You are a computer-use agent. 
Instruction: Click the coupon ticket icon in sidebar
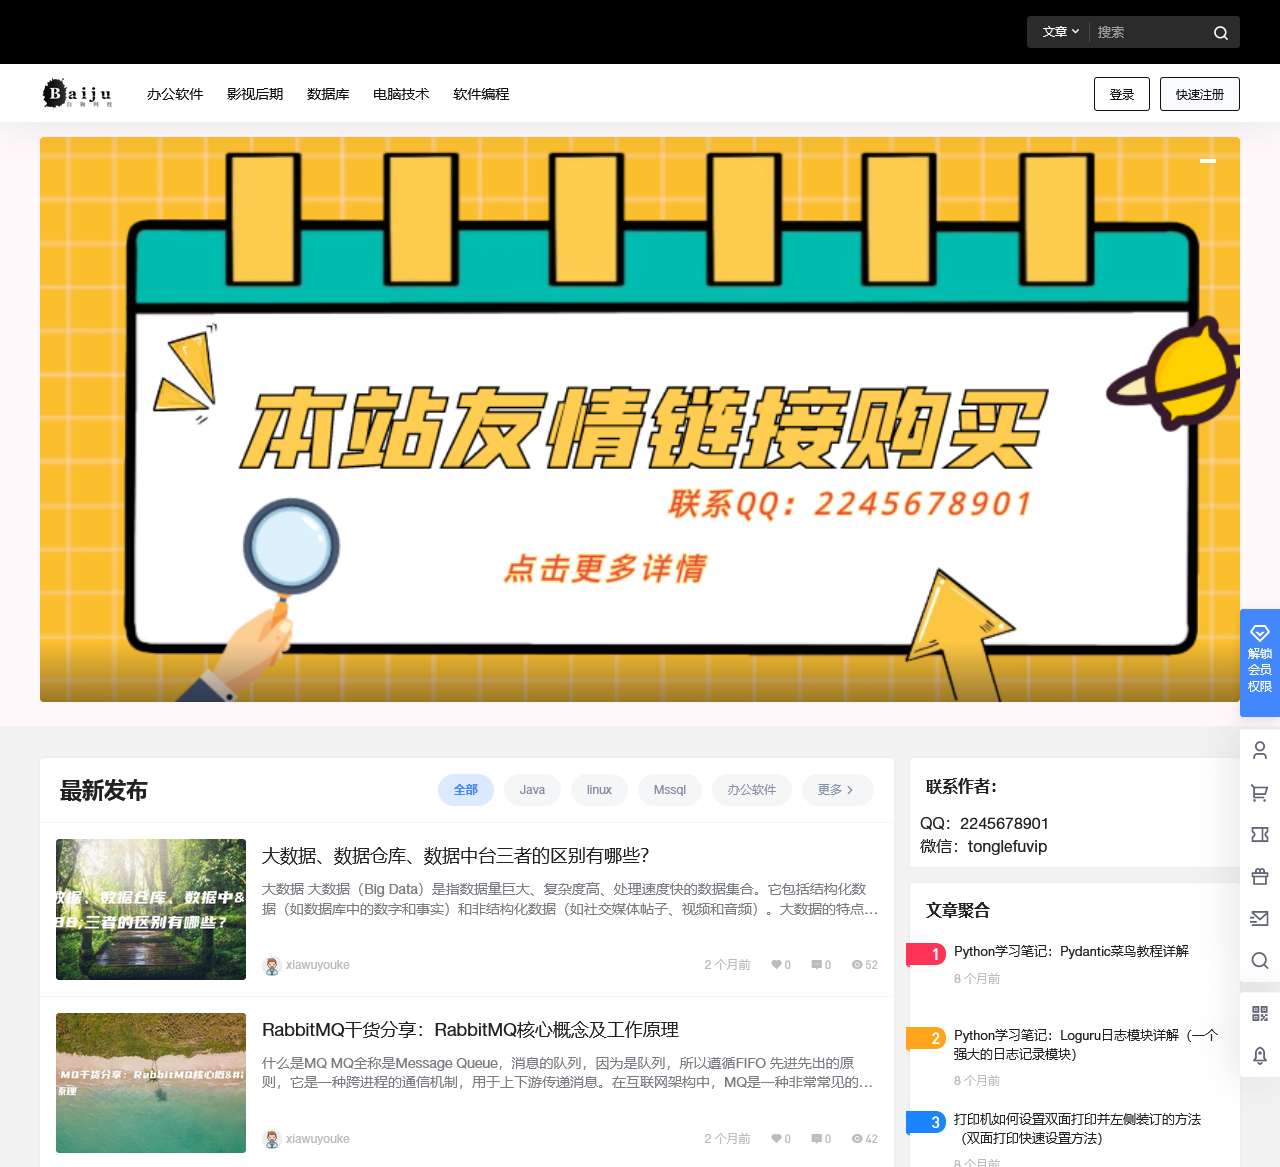coord(1259,834)
